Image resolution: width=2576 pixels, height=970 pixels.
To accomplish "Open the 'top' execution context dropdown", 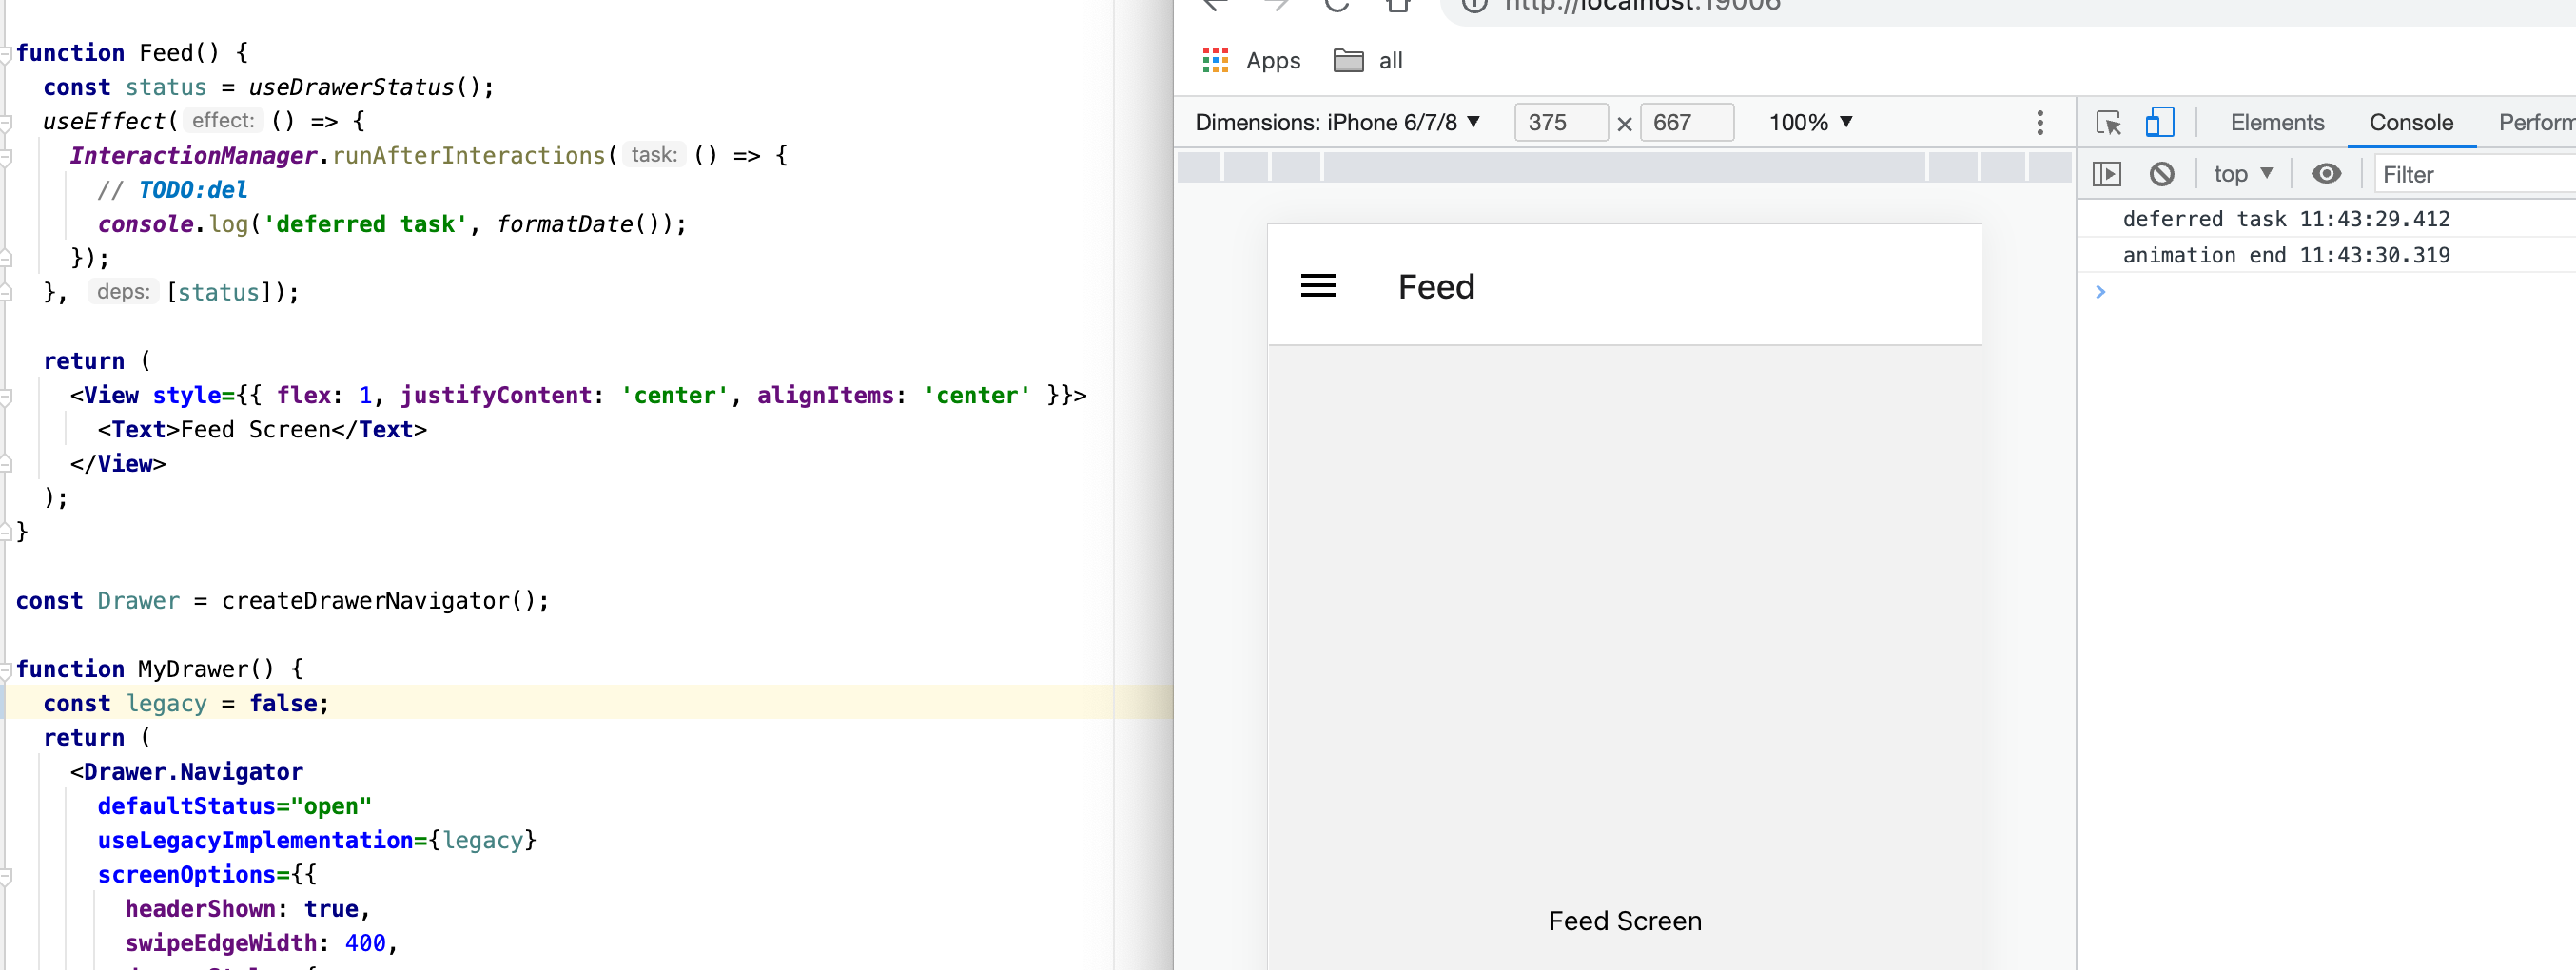I will point(2242,173).
